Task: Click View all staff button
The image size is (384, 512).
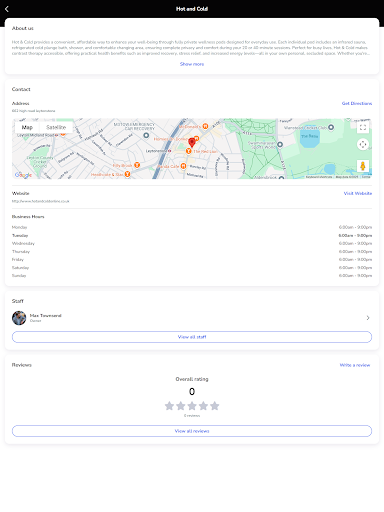Action: [x=192, y=337]
